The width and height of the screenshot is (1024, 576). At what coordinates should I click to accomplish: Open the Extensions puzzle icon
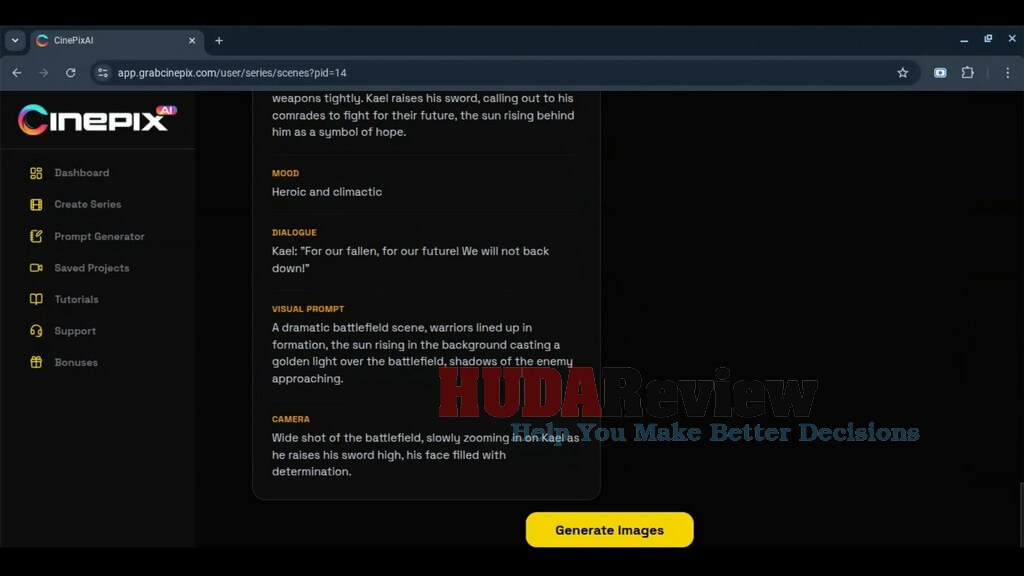tap(968, 72)
